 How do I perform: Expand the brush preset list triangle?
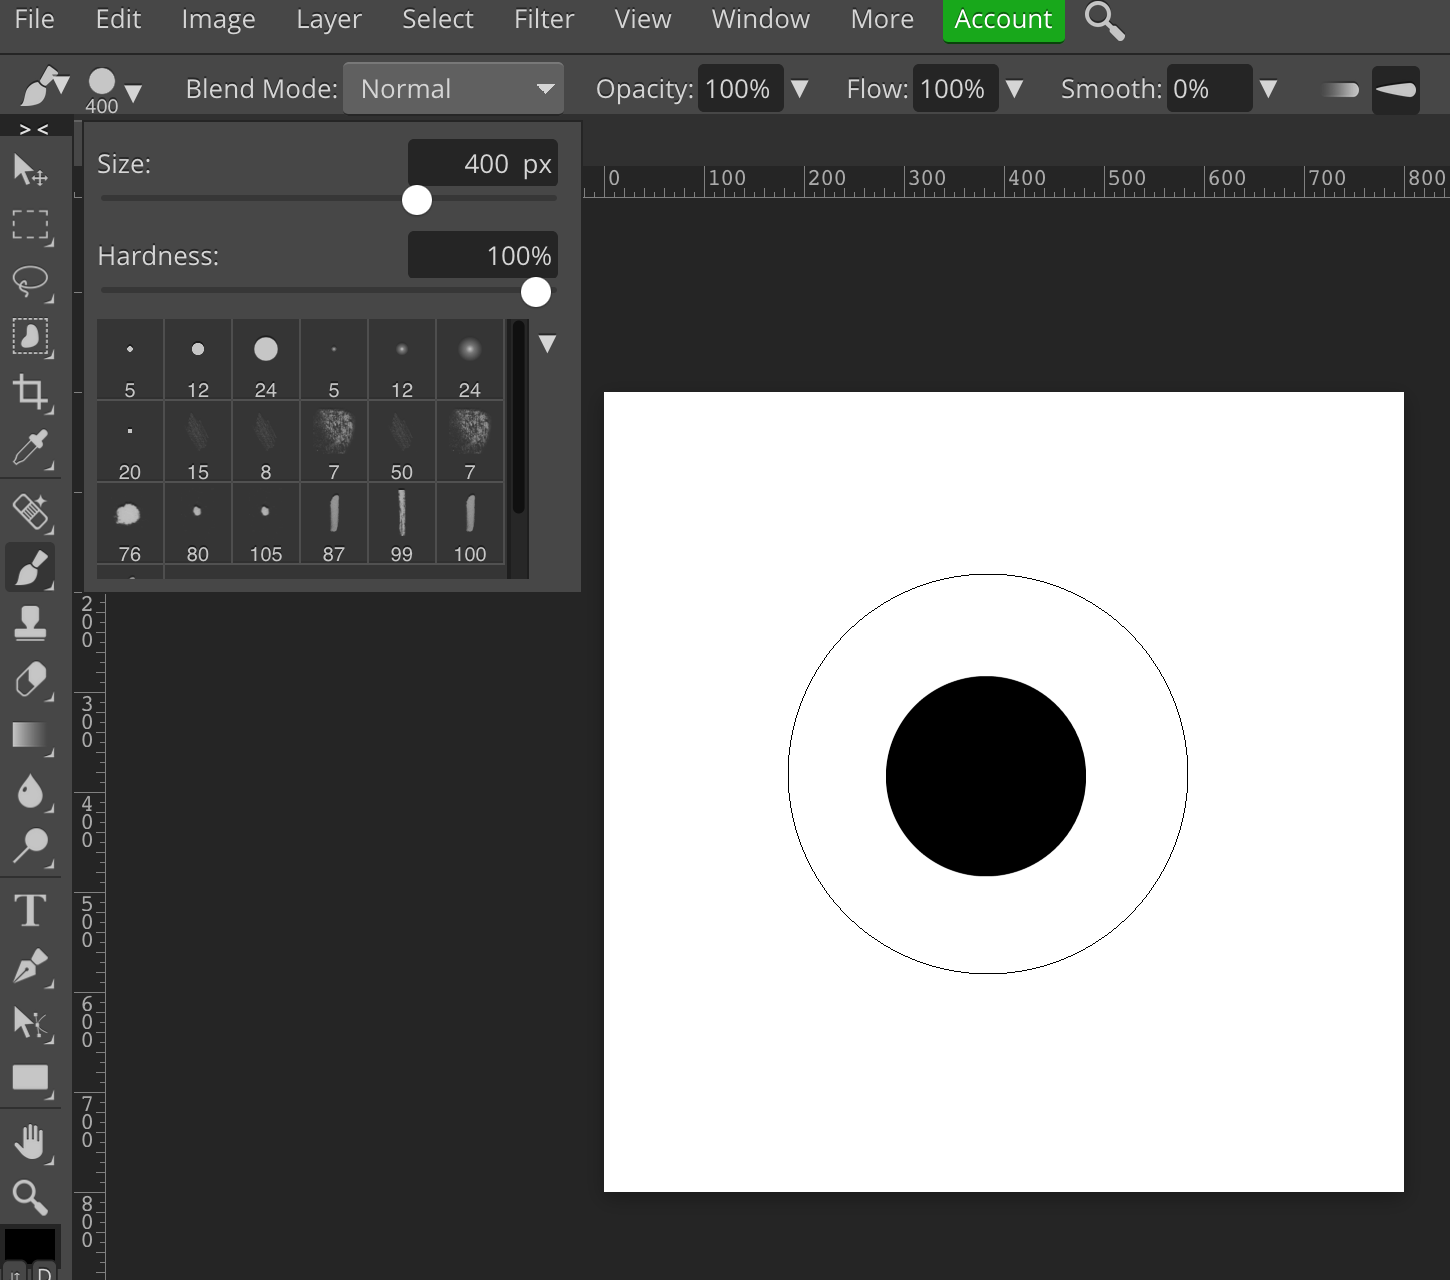click(x=547, y=343)
